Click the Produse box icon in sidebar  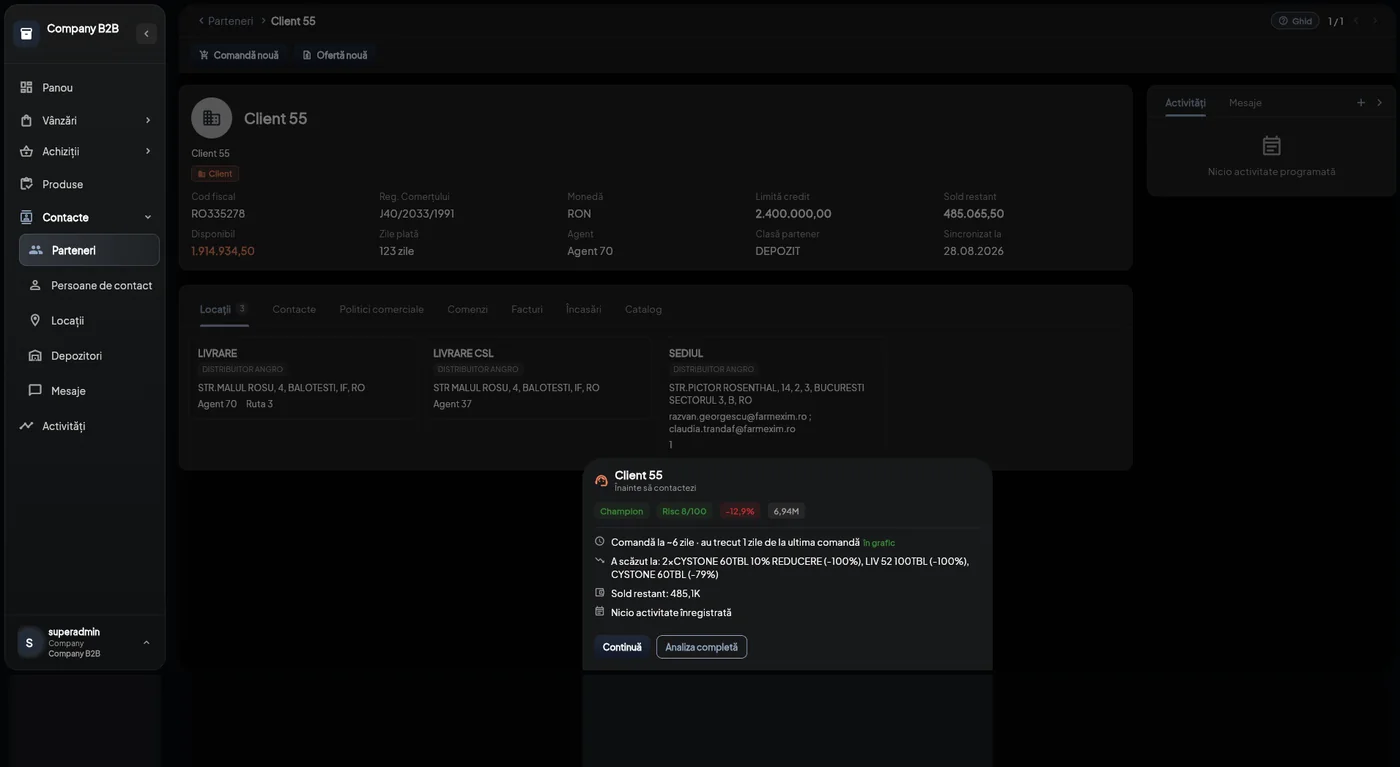pos(26,184)
